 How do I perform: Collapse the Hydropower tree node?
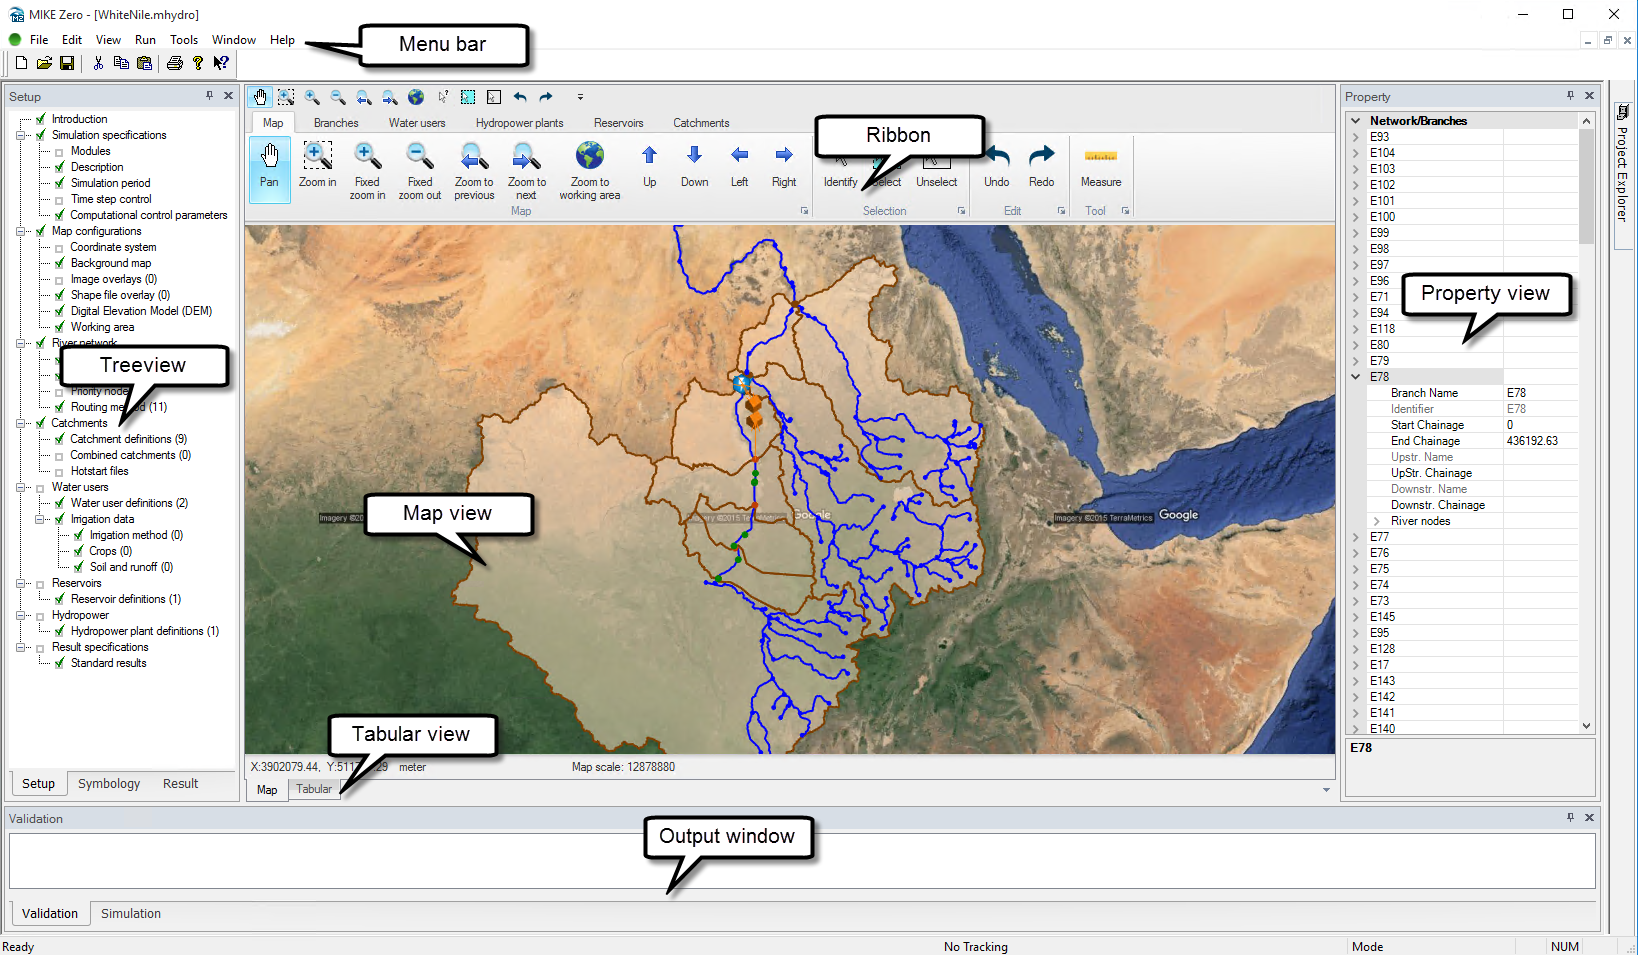pyautogui.click(x=21, y=615)
